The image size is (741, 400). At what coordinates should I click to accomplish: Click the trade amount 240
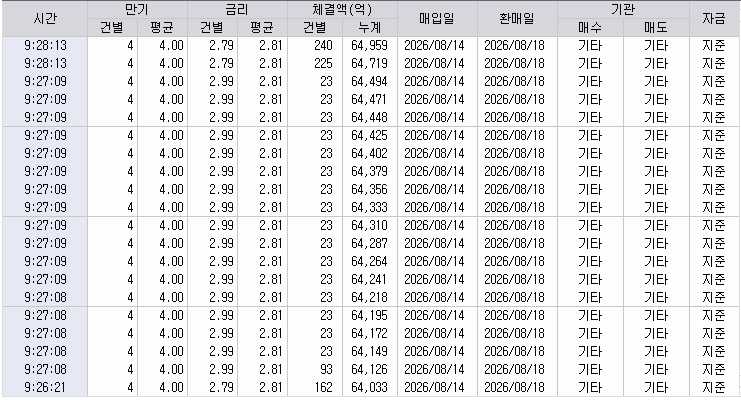[x=323, y=46]
